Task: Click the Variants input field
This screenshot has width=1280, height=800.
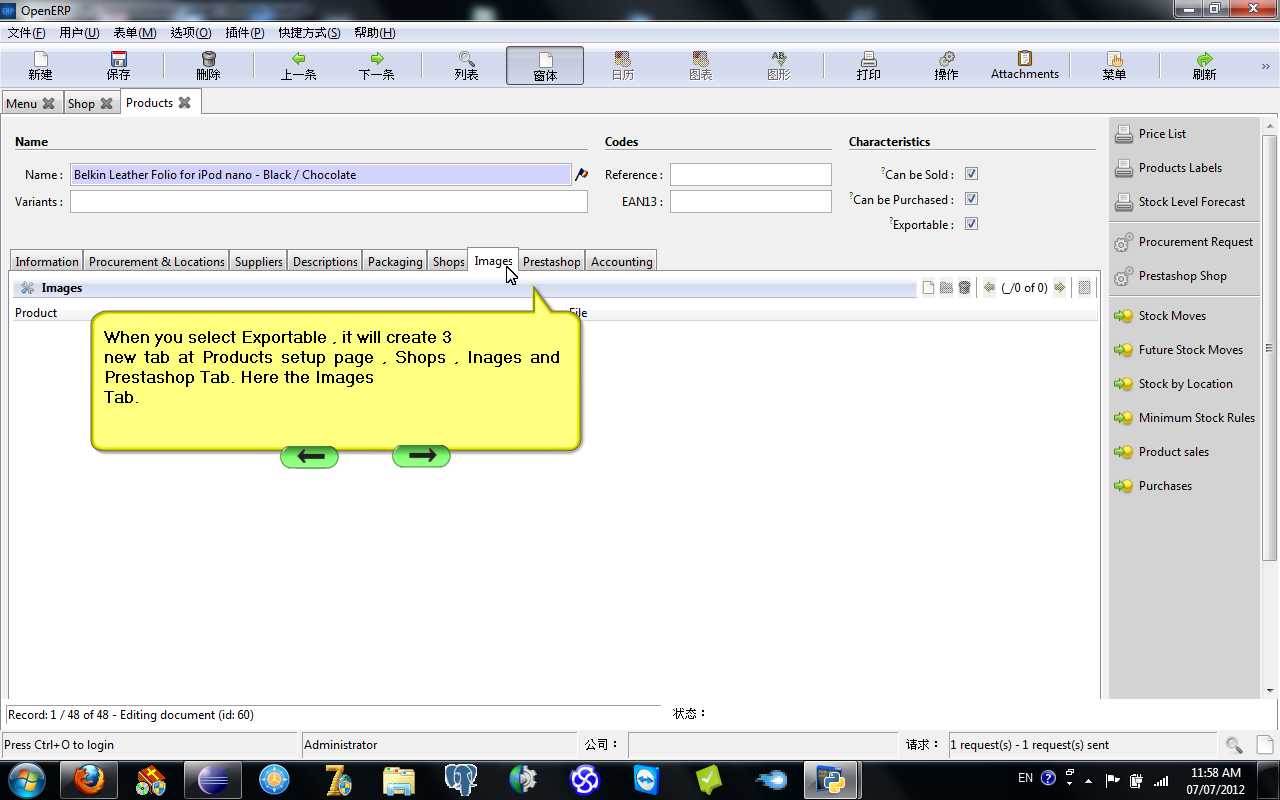Action: [x=329, y=202]
